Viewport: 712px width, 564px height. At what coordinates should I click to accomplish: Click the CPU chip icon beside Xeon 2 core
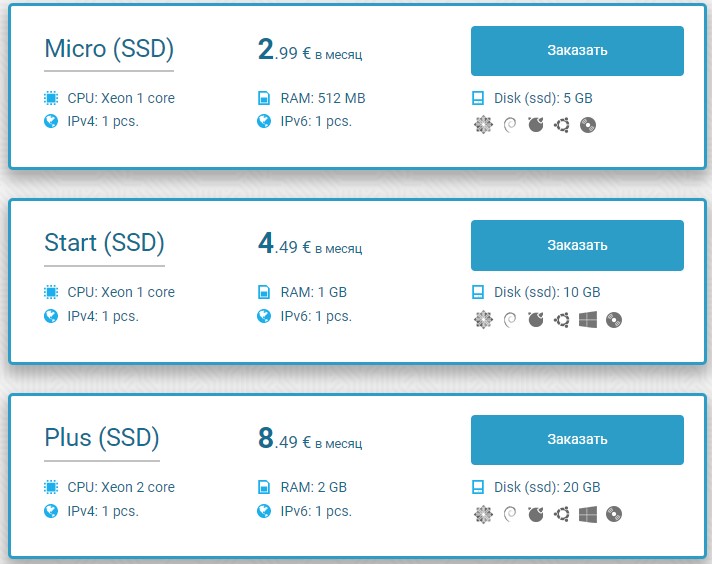click(51, 487)
